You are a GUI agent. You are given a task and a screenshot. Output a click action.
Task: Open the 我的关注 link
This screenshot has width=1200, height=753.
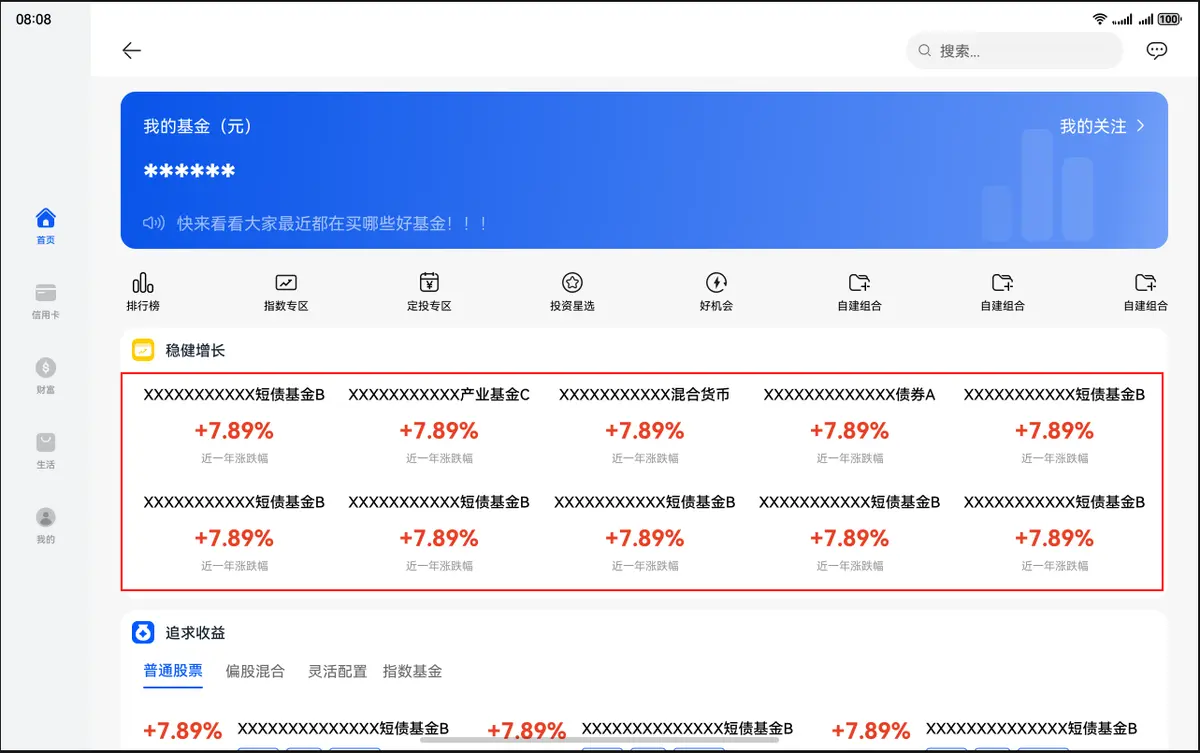point(1093,126)
